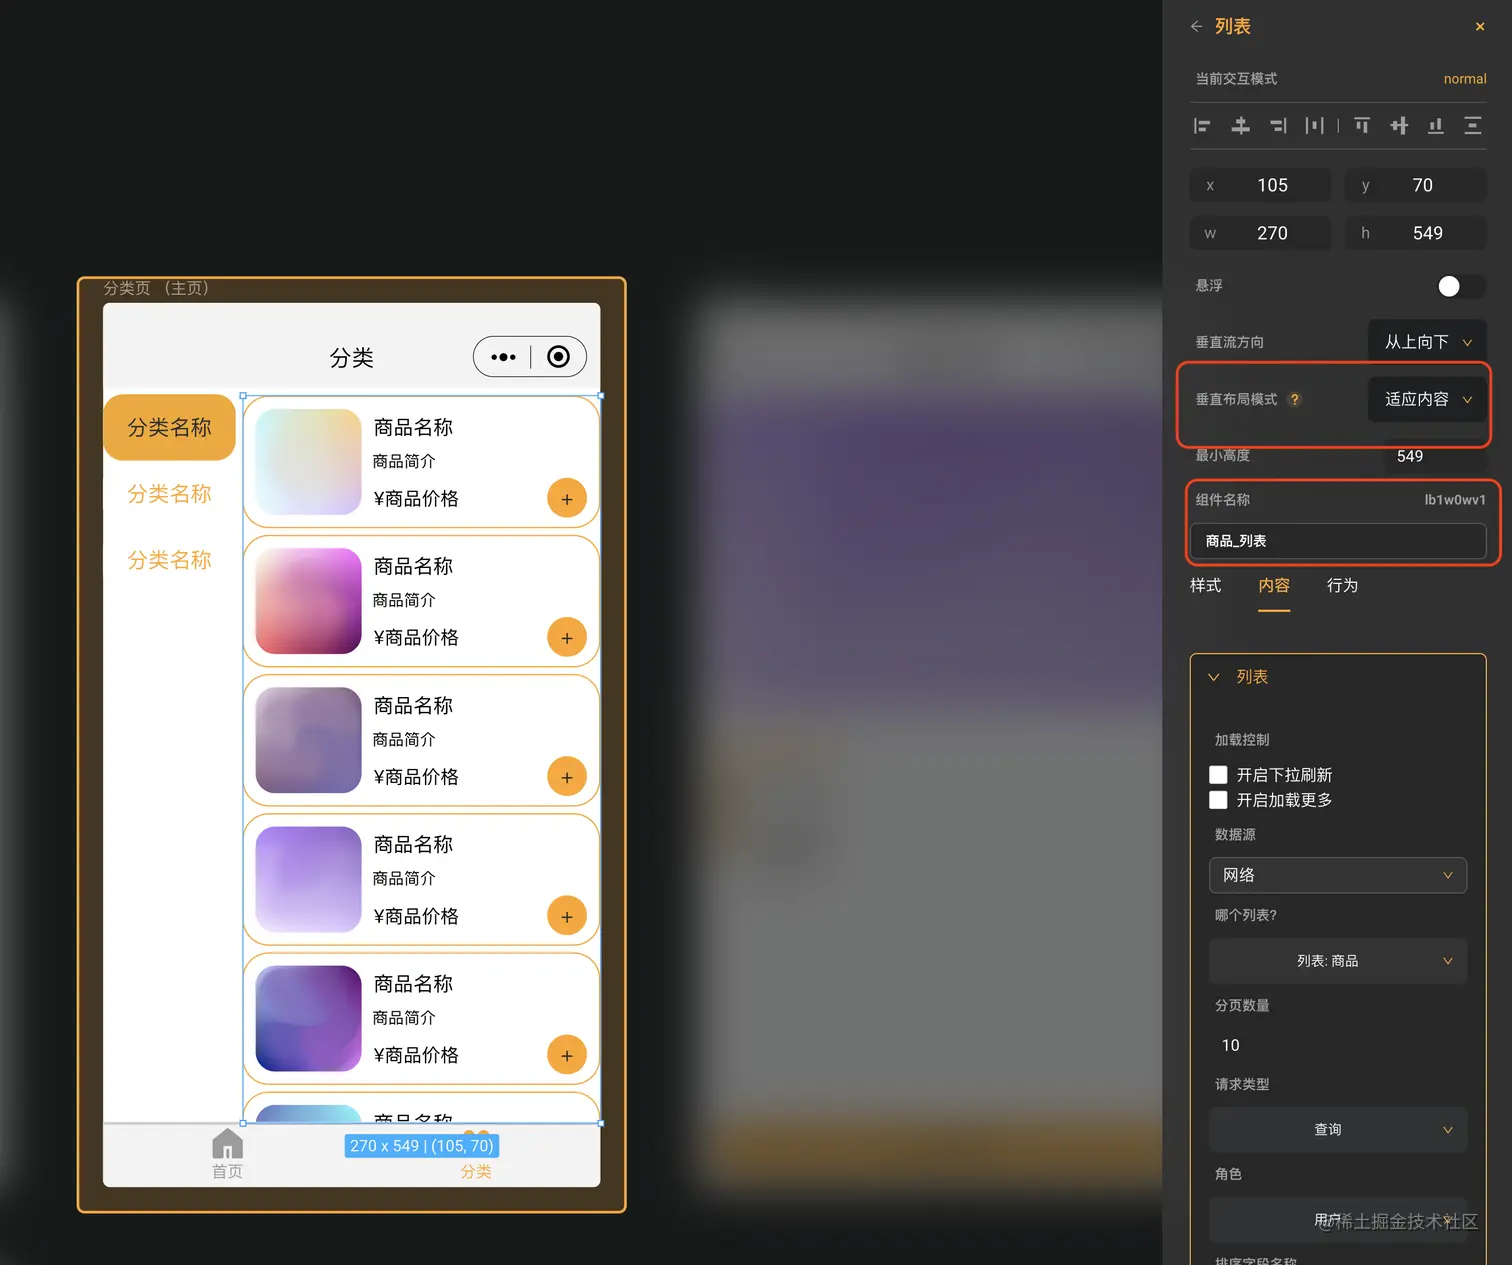Viewport: 1512px width, 1265px height.
Task: Distribute vertically icon
Action: coord(1473,125)
